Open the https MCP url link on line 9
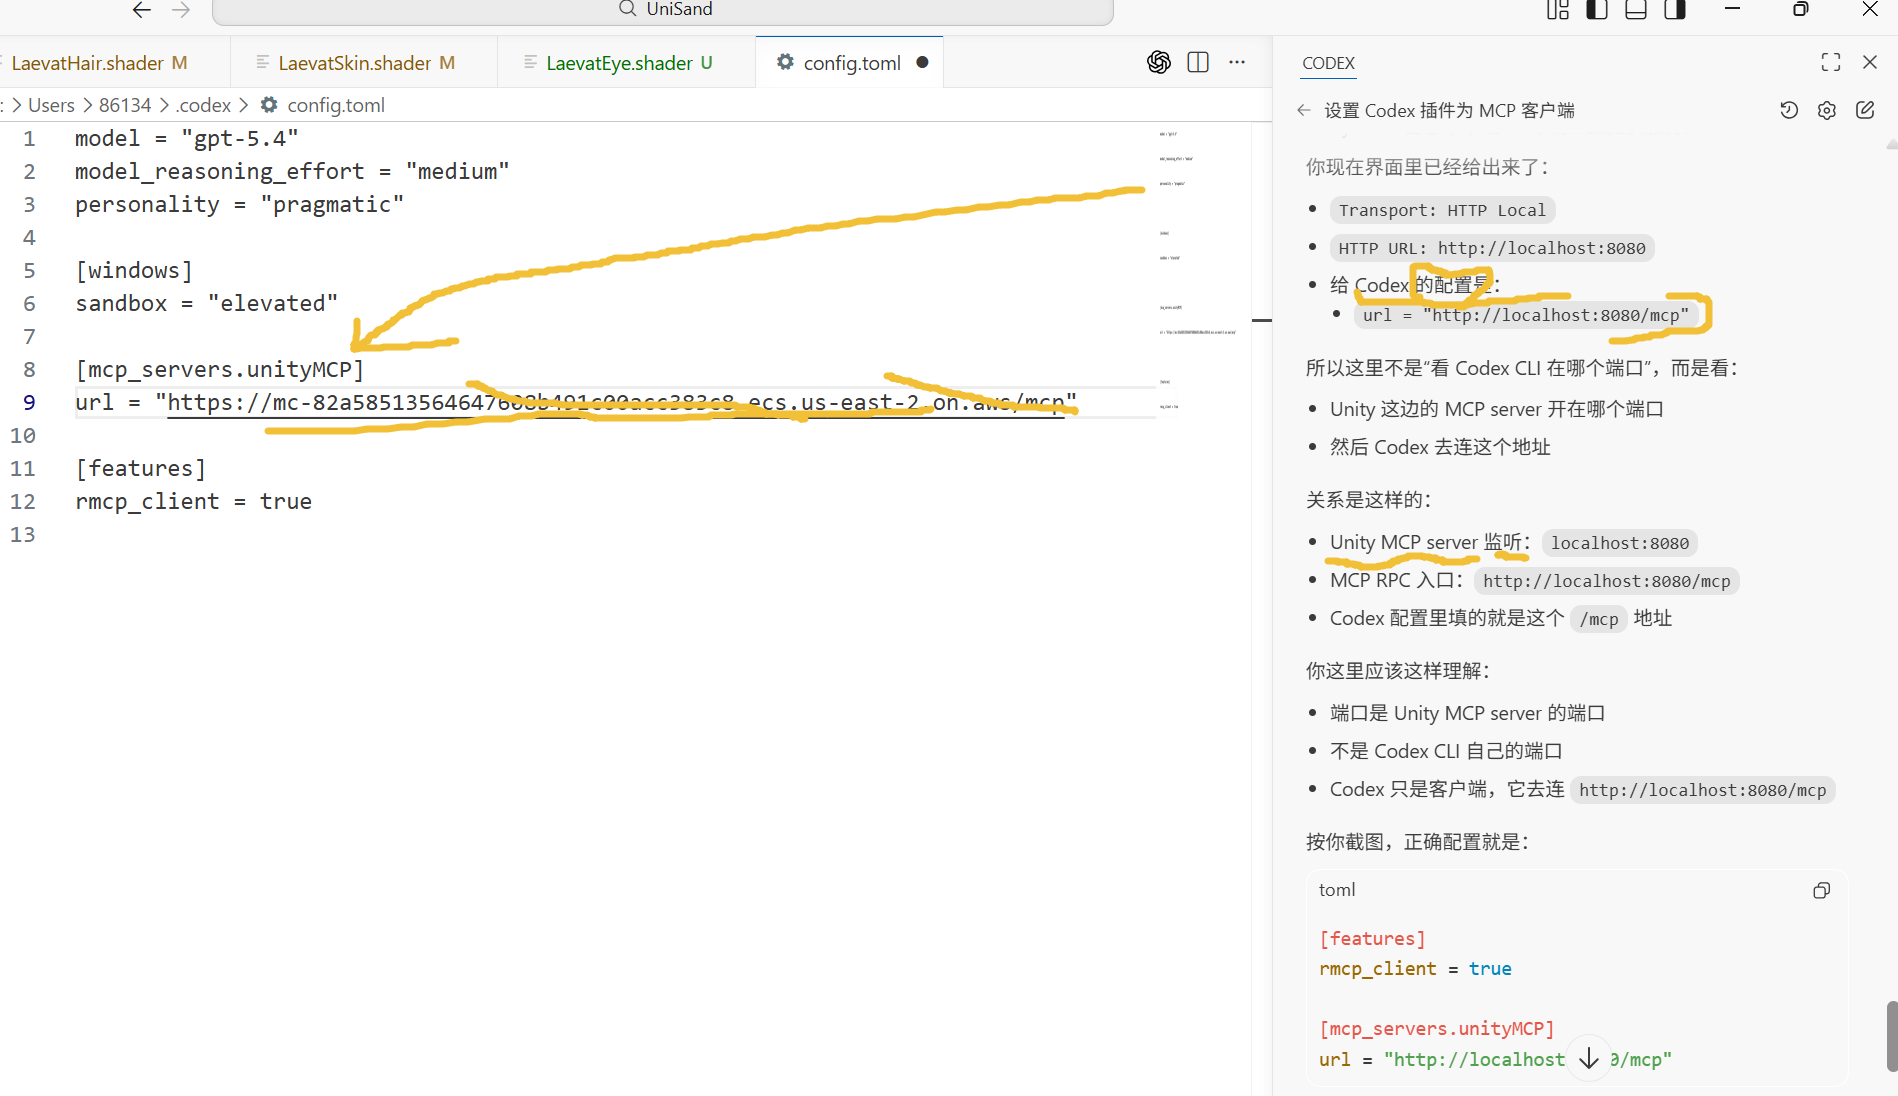 point(616,402)
